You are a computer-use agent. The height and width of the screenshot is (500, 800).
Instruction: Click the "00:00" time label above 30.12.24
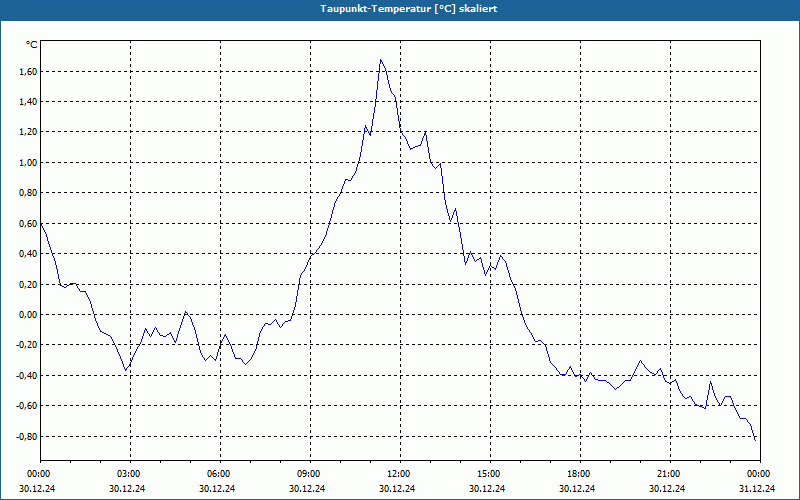[x=37, y=474]
